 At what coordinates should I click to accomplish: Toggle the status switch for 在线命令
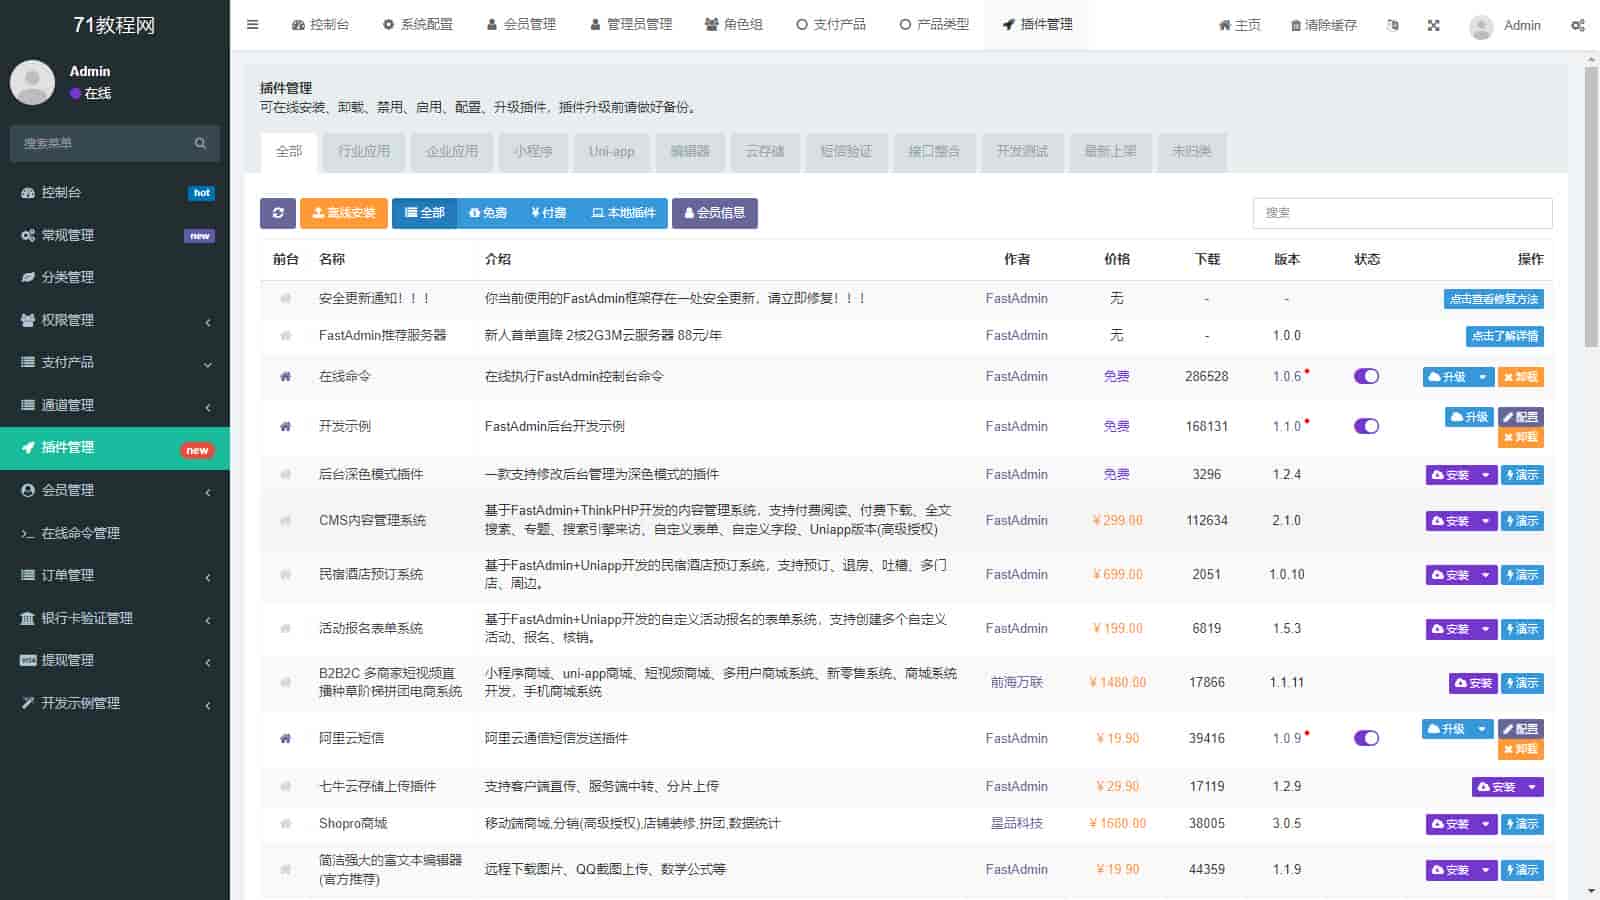click(x=1366, y=377)
